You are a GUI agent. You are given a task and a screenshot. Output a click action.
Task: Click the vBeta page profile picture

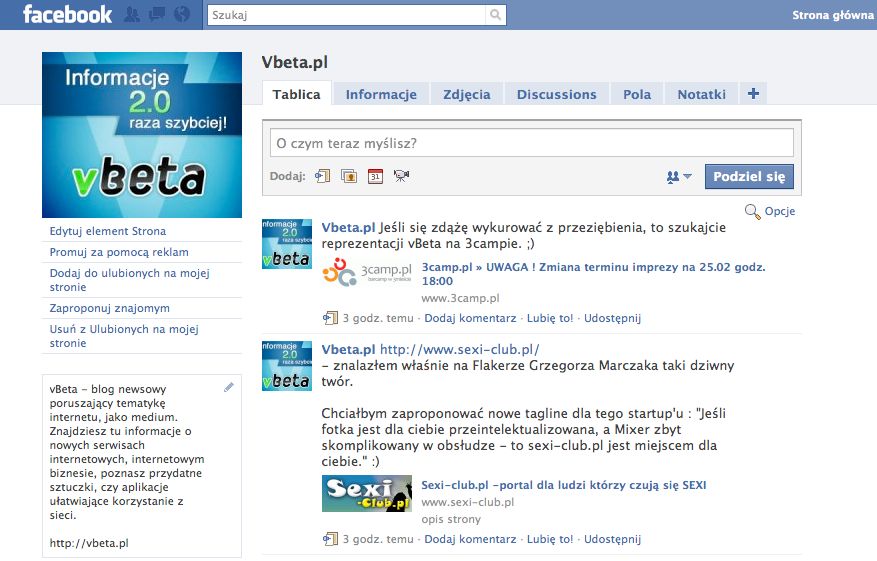(142, 135)
